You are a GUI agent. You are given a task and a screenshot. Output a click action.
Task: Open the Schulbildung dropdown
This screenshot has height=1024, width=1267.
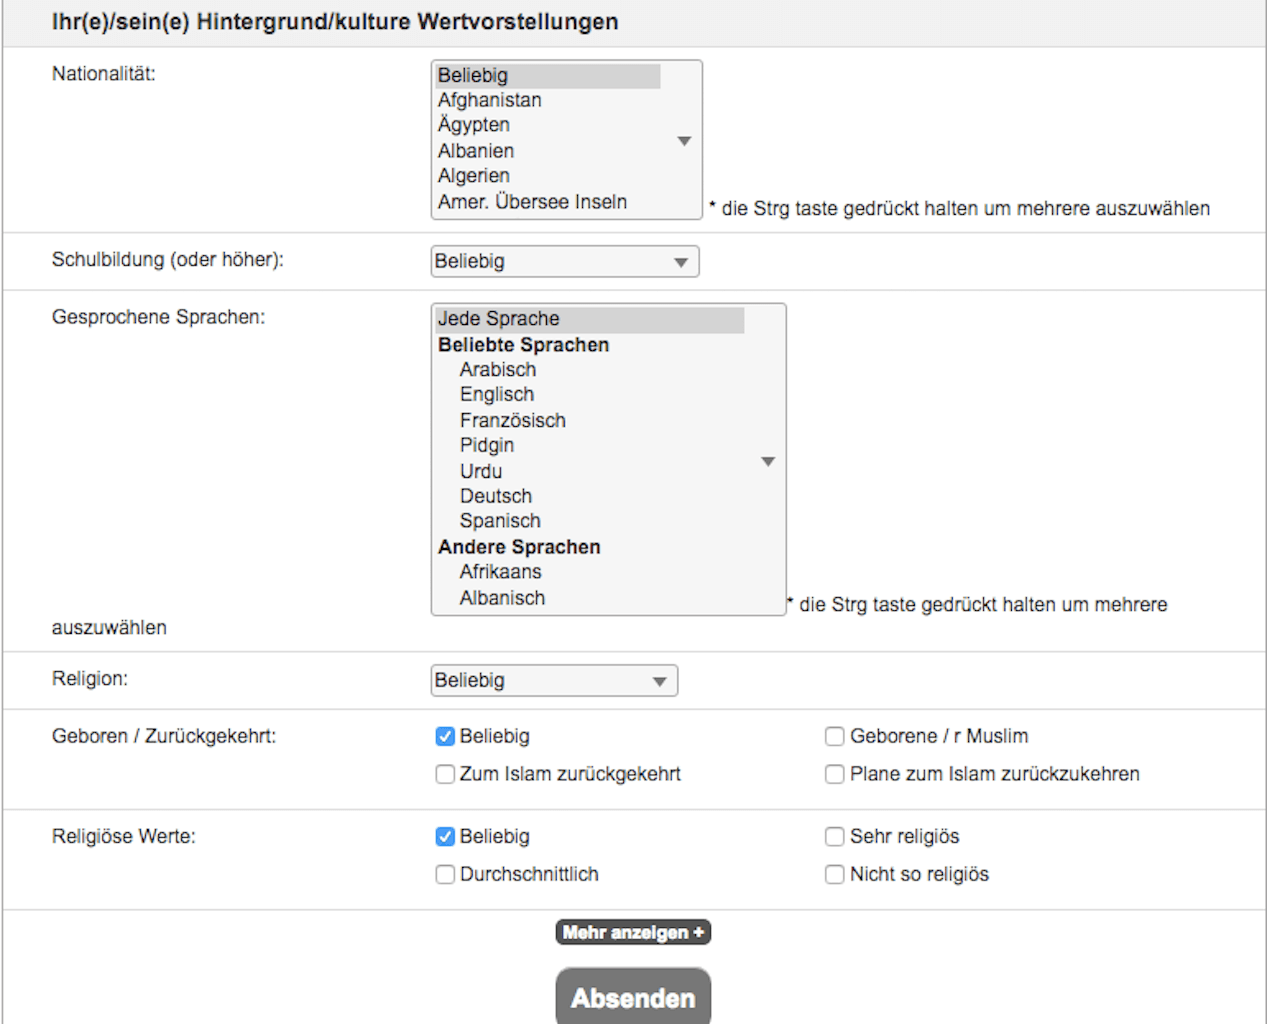565,262
